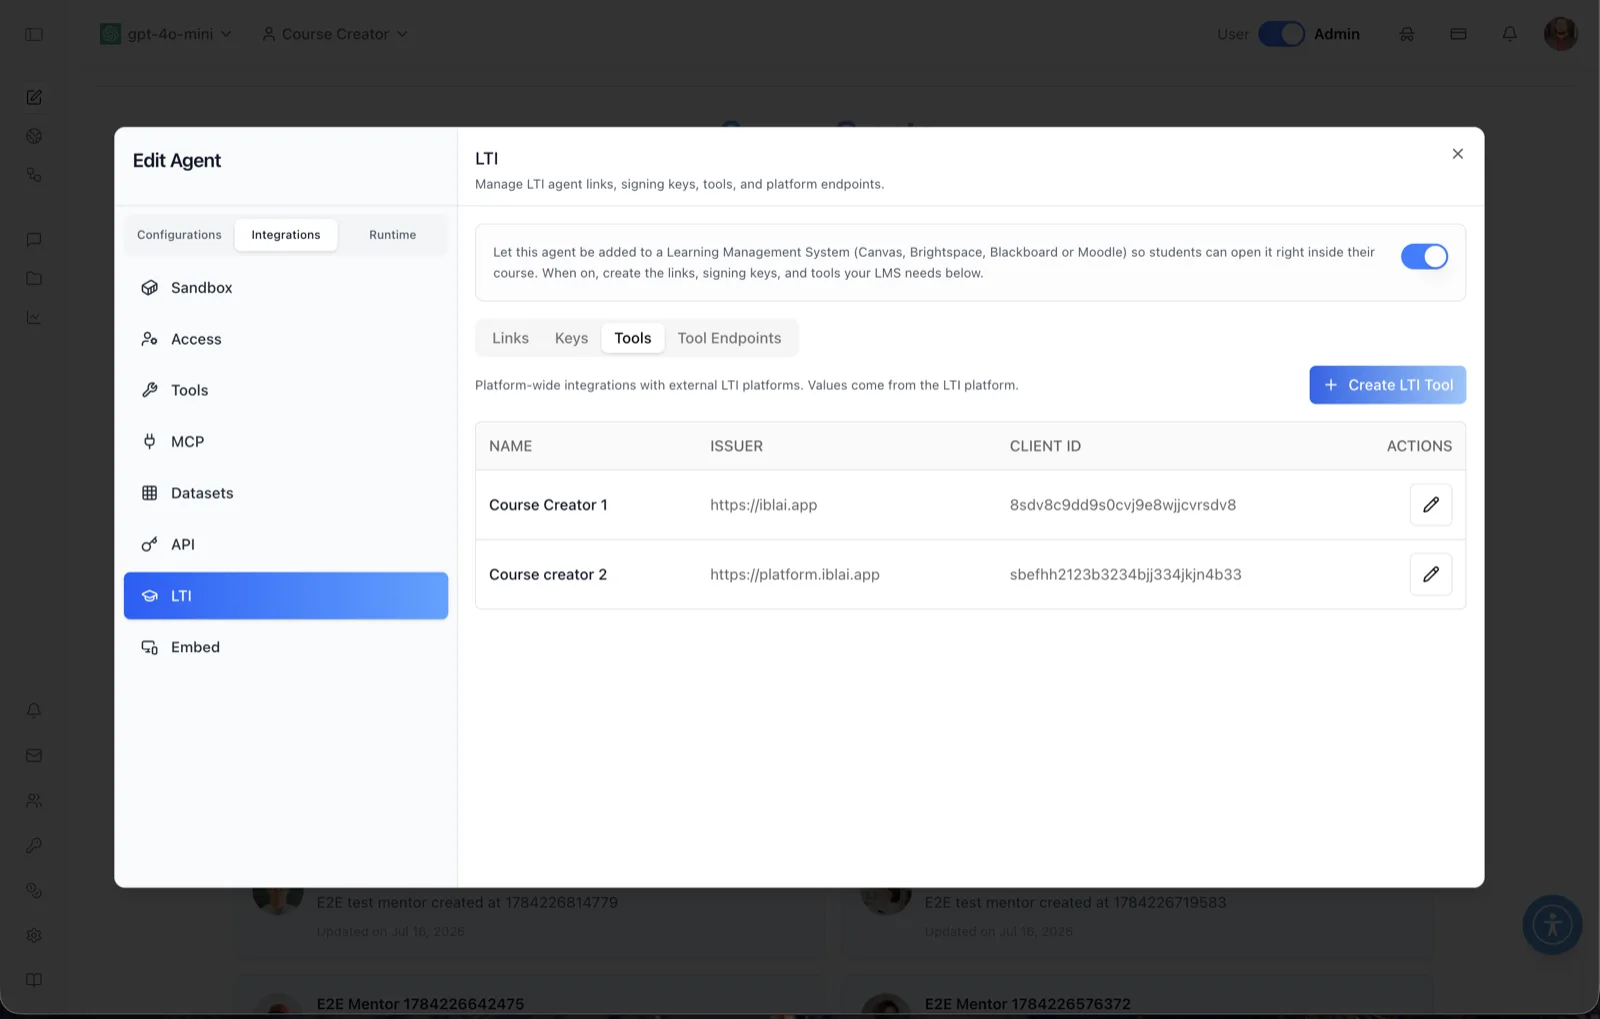1600x1019 pixels.
Task: Click the settings gear icon in left rail
Action: pyautogui.click(x=34, y=936)
